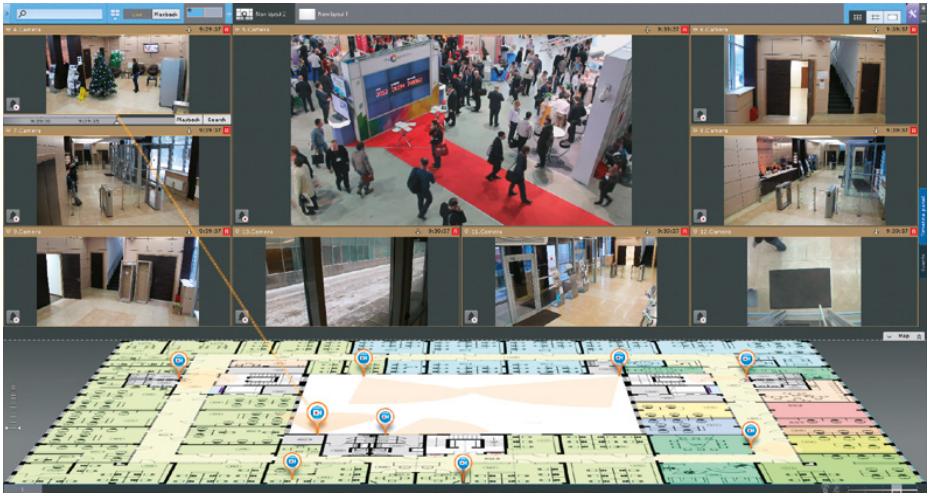Click the Search button under camera 4

coord(217,119)
